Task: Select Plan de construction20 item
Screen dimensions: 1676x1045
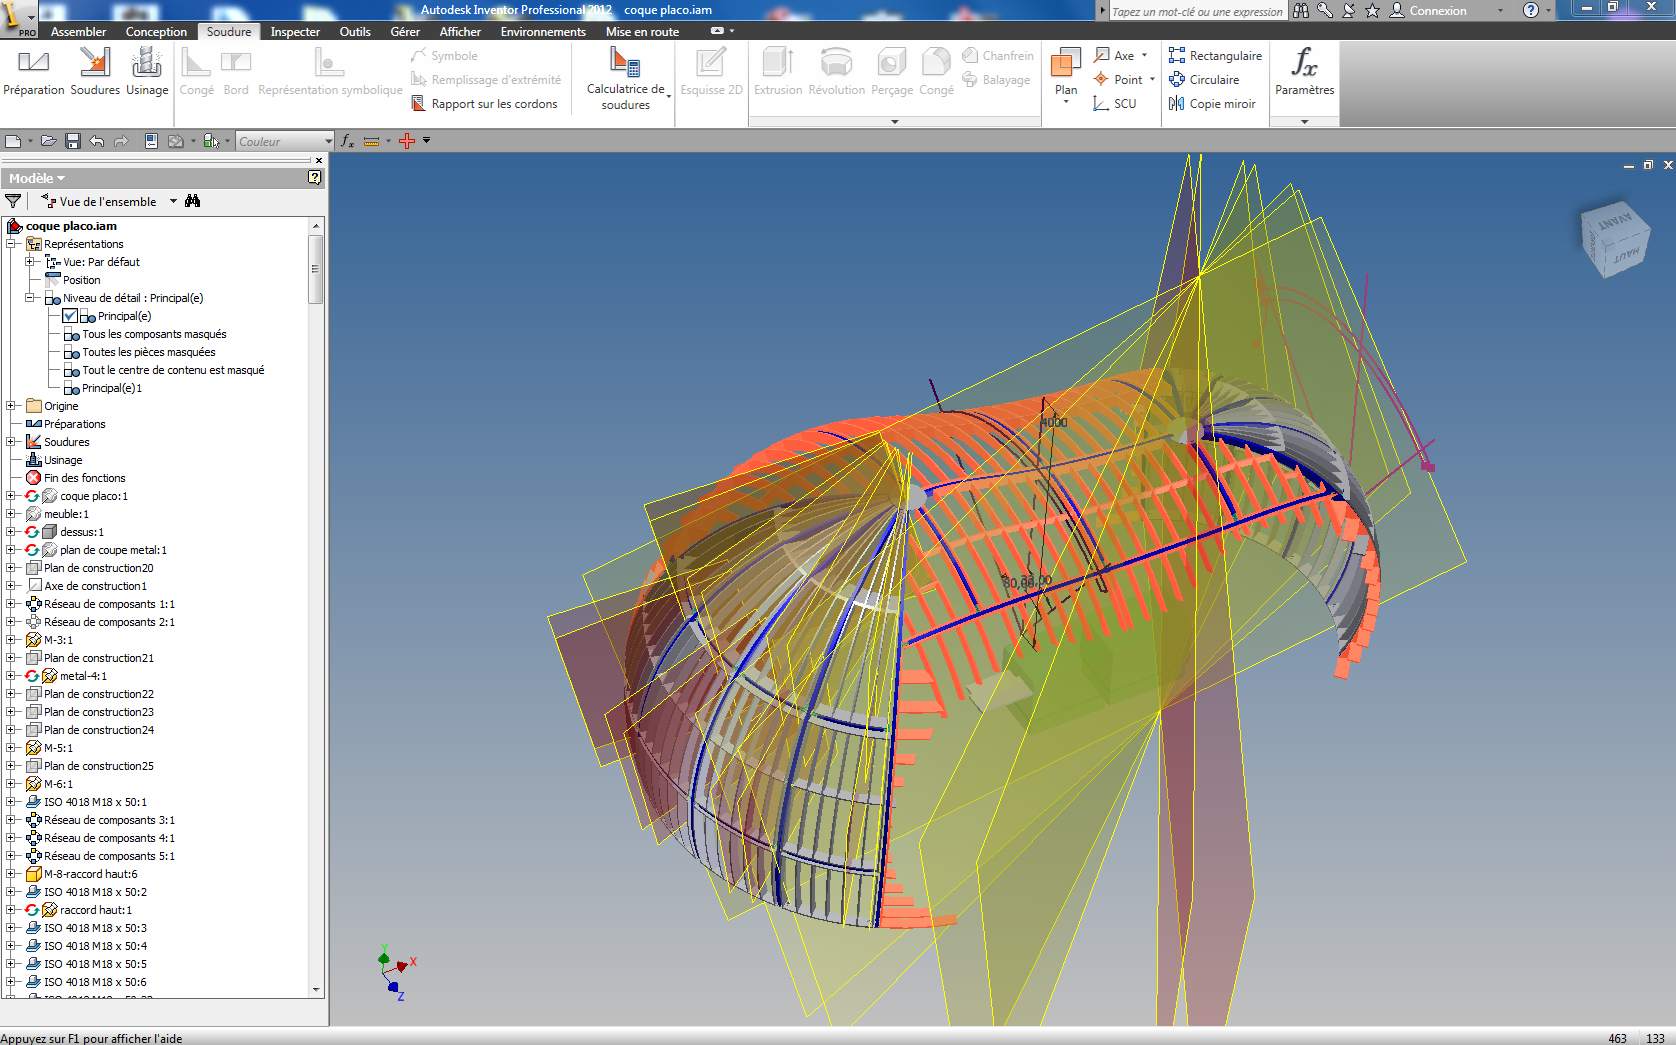Action: click(x=98, y=568)
